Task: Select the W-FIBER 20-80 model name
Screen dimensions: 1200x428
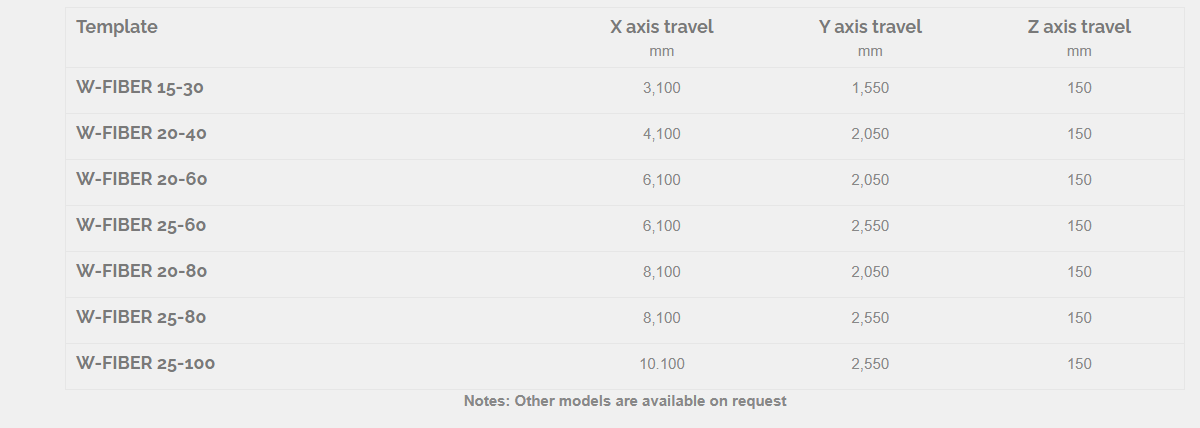Action: coord(142,271)
